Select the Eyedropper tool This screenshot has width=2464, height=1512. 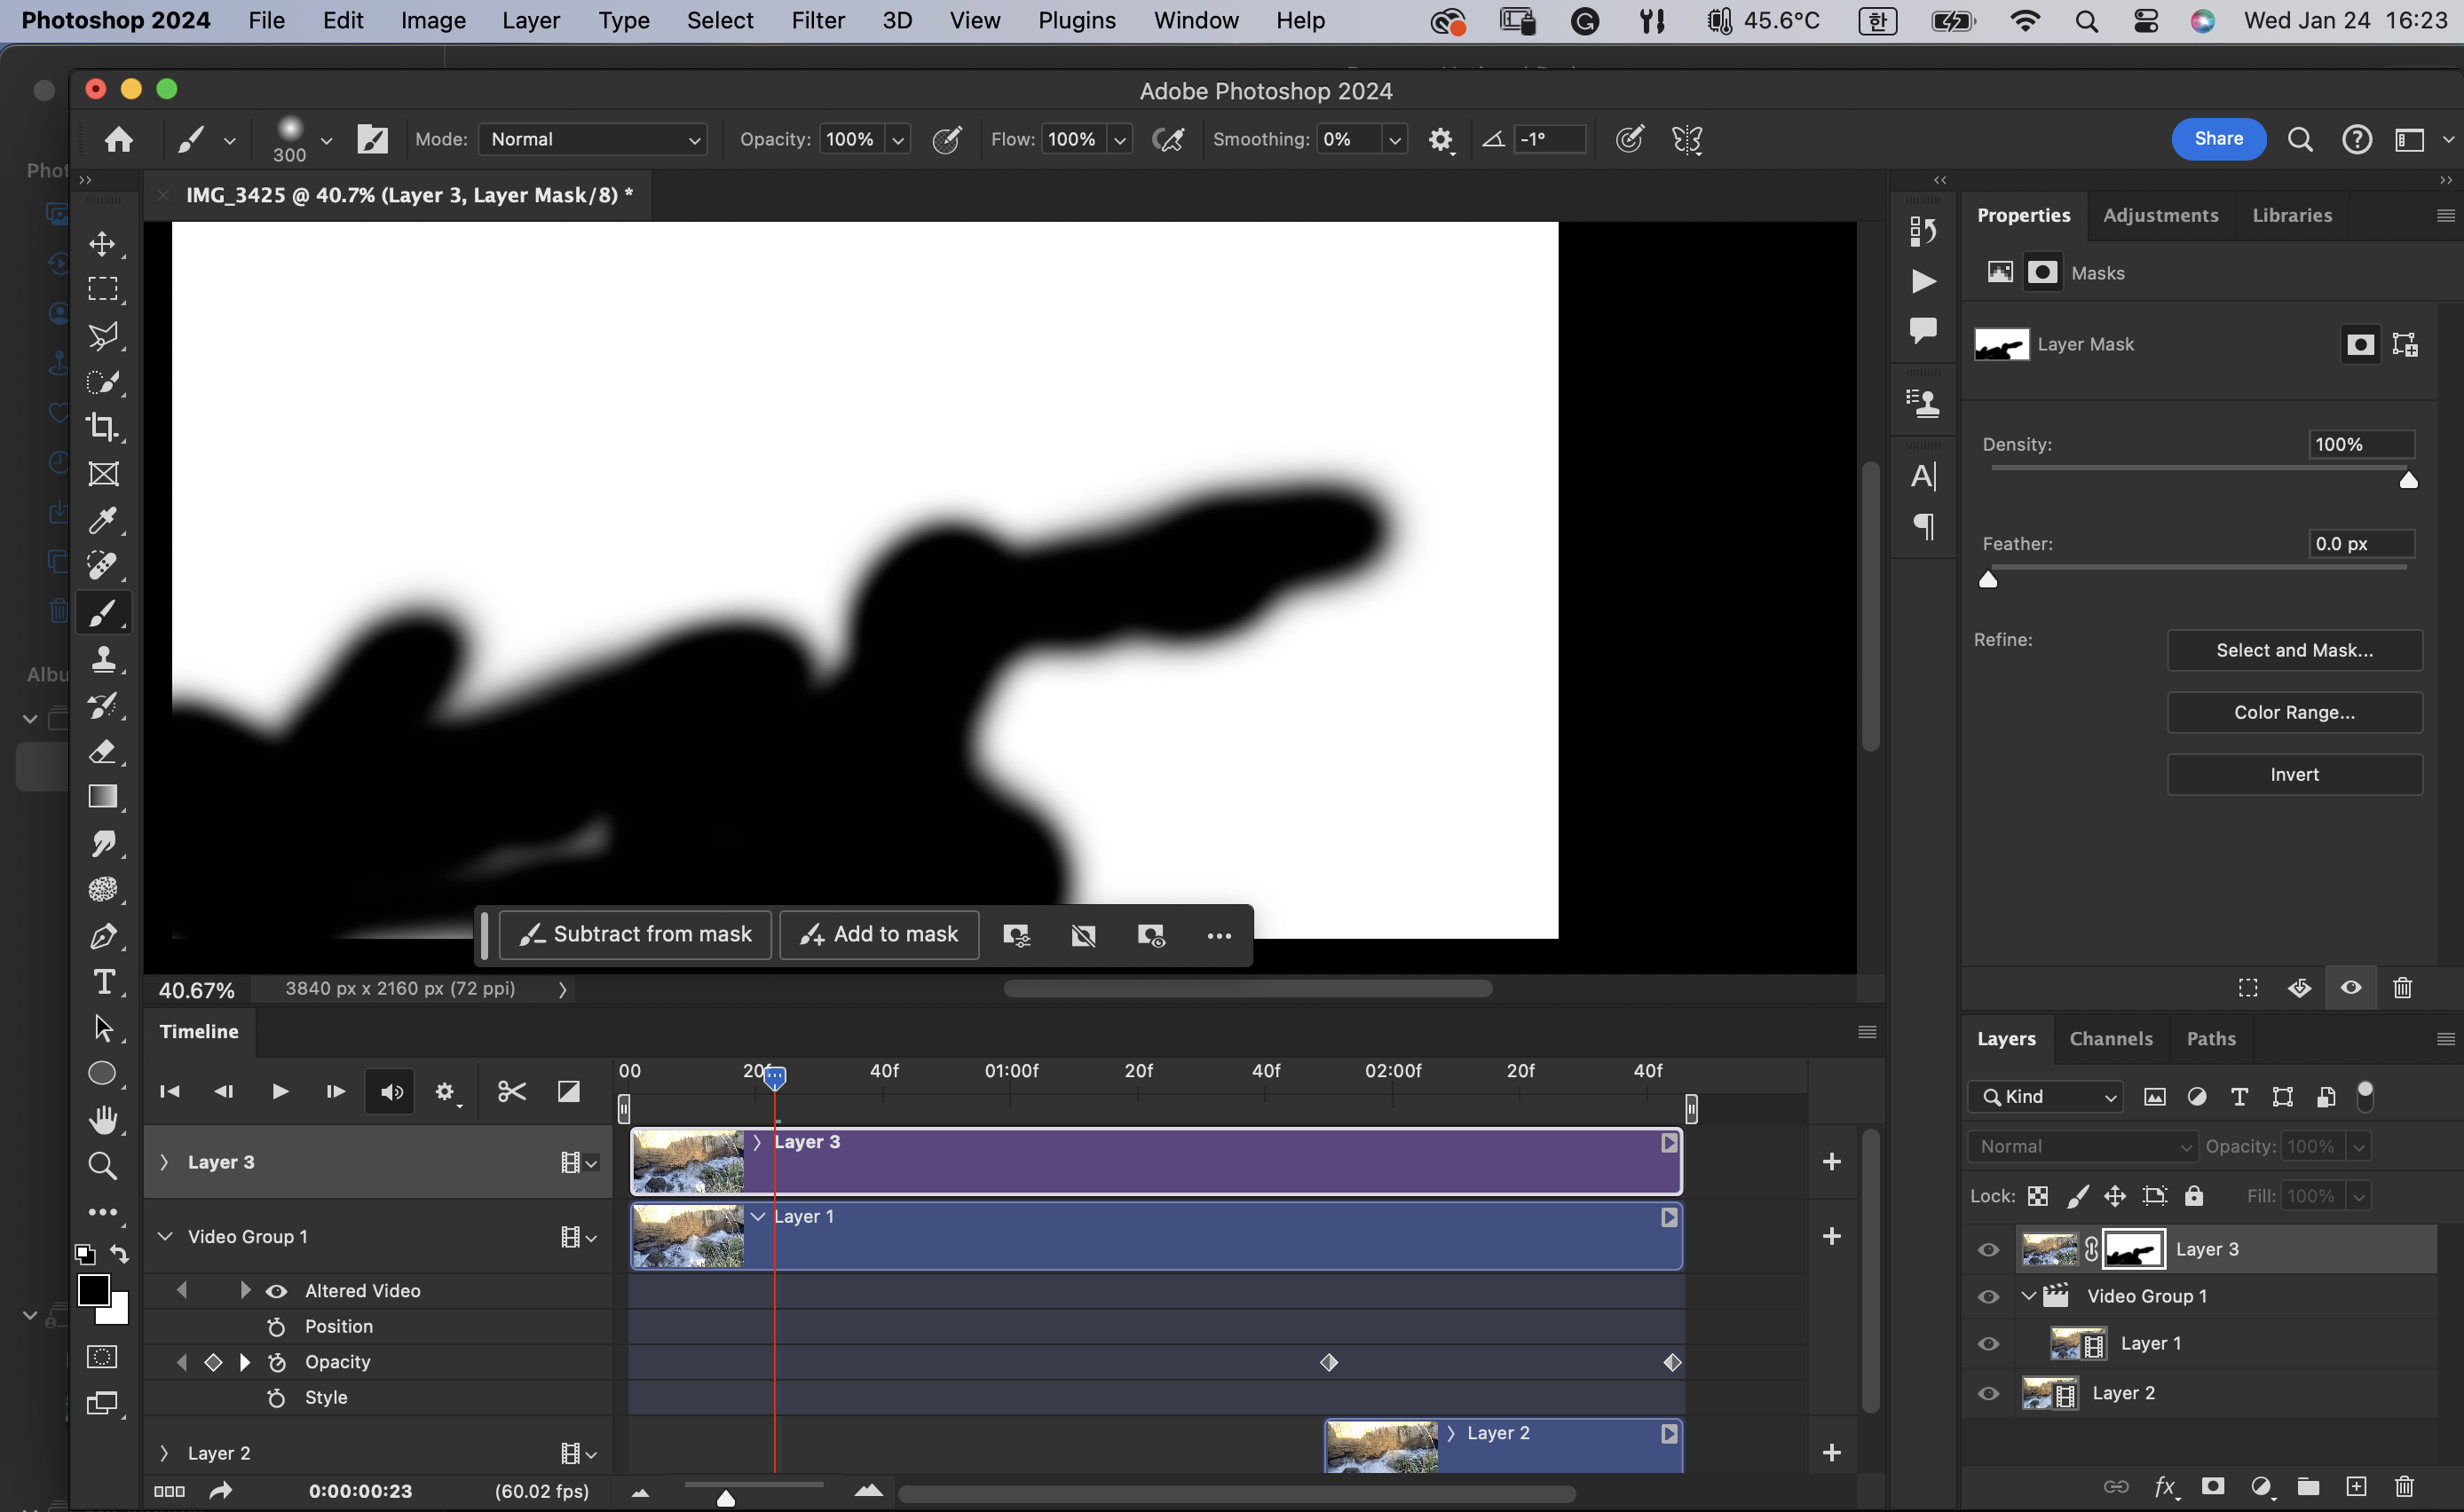click(x=102, y=520)
